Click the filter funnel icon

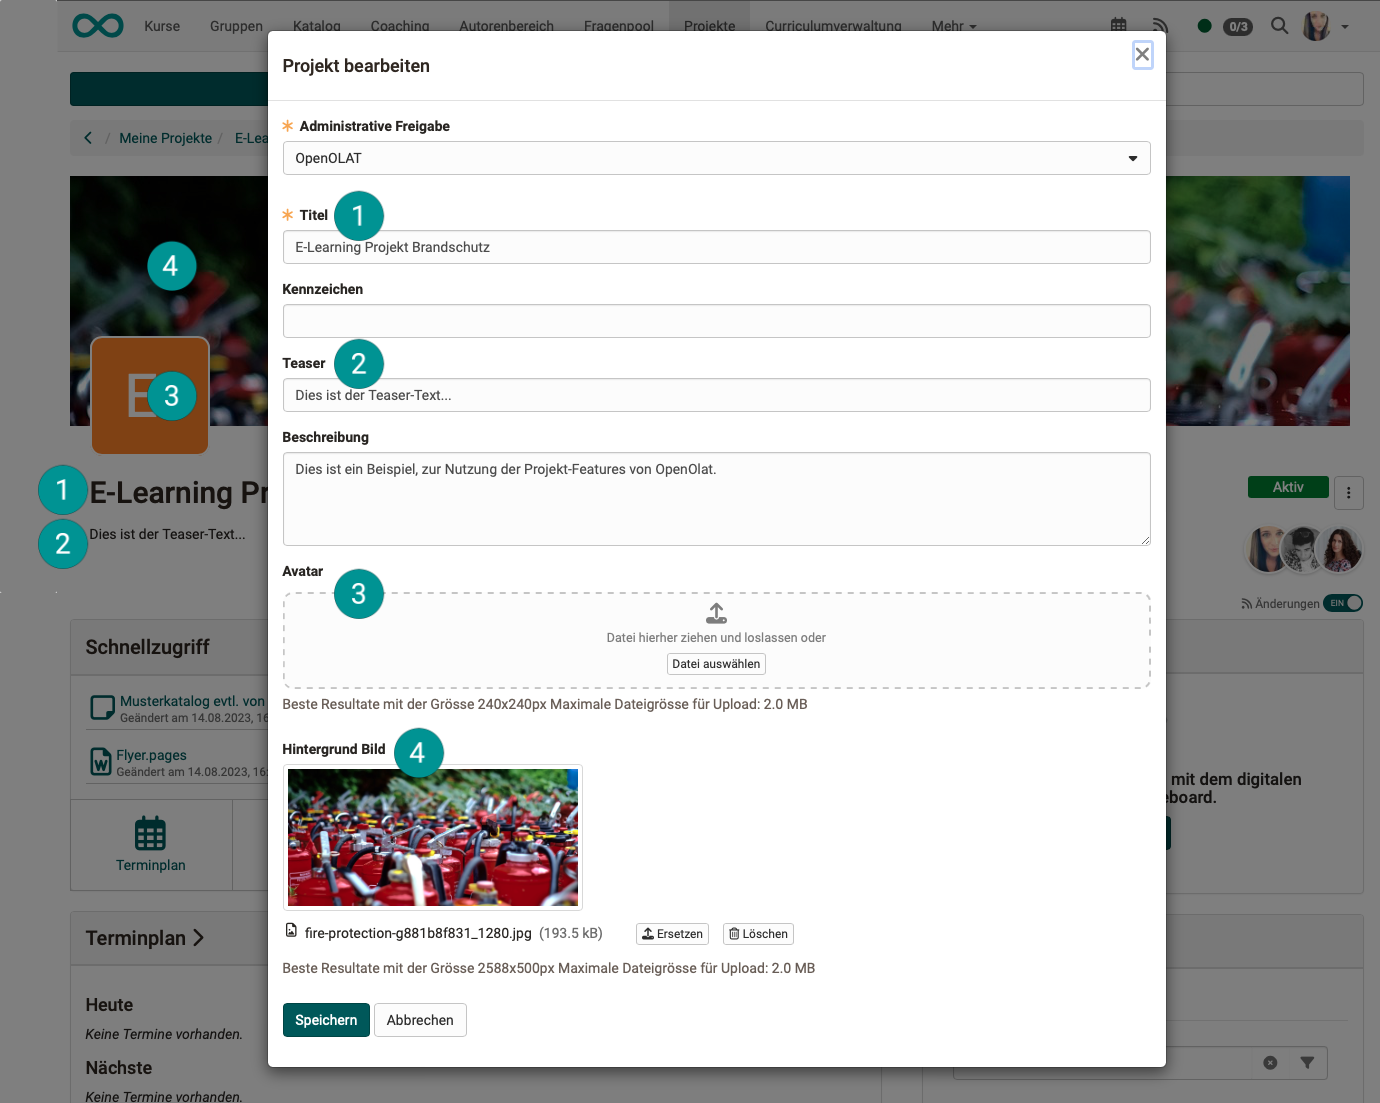(x=1307, y=1063)
